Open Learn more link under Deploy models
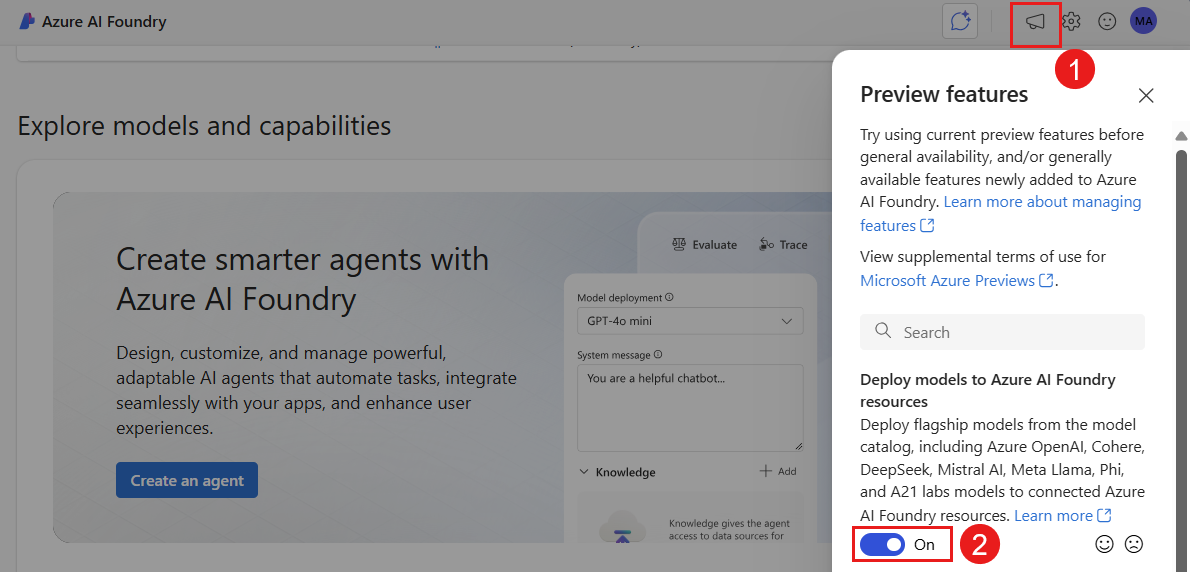This screenshot has height=572, width=1190. [x=1062, y=515]
